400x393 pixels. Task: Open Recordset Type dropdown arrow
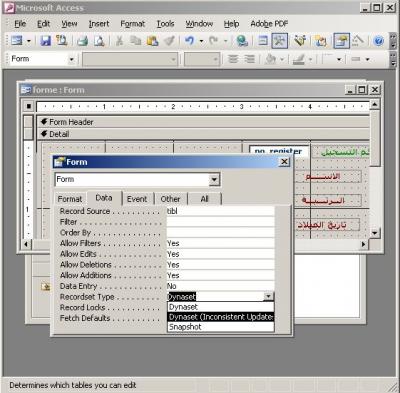(x=268, y=296)
